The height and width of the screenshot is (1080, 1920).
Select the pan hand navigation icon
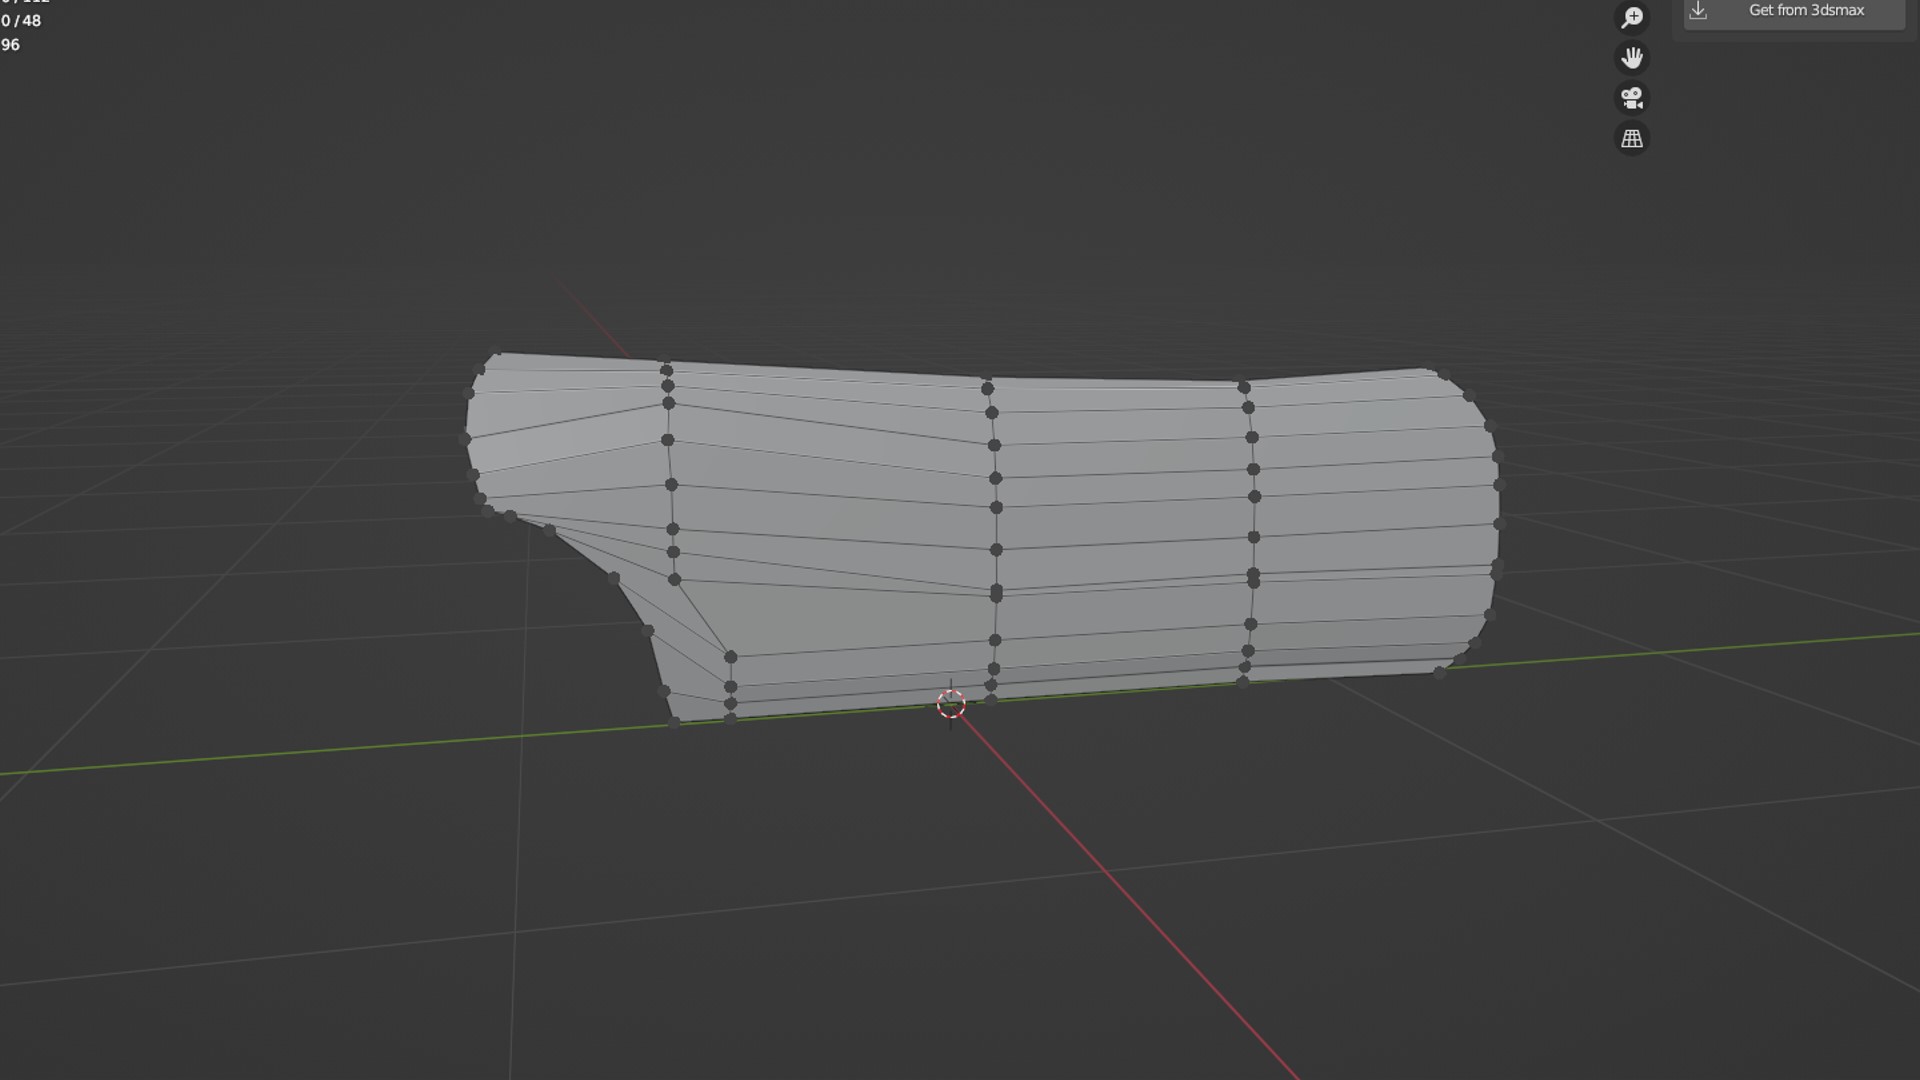click(x=1632, y=58)
